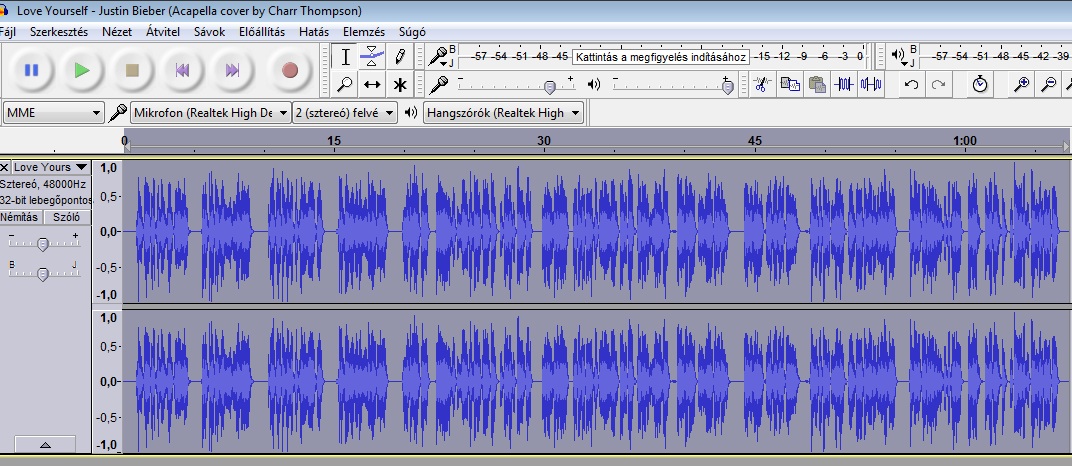Select the Zoom (magnifier) tool
The image size is (1072, 466).
pyautogui.click(x=345, y=85)
